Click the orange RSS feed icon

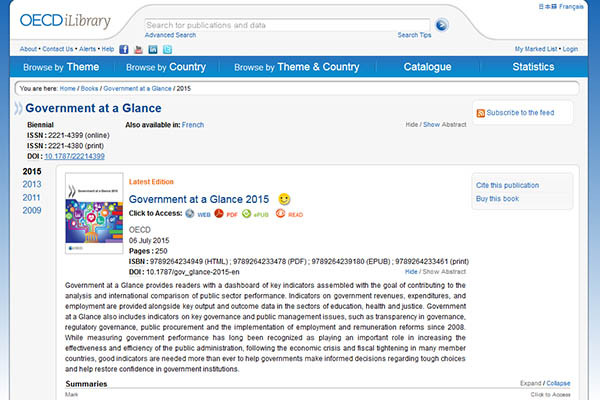[x=481, y=113]
